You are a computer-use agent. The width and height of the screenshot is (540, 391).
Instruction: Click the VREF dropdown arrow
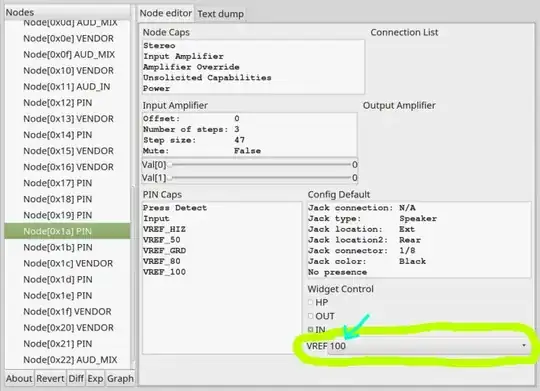click(x=524, y=345)
